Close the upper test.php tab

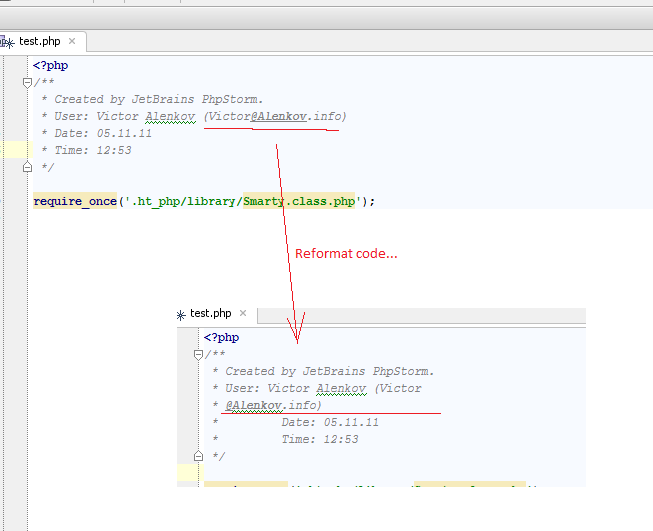[72, 41]
